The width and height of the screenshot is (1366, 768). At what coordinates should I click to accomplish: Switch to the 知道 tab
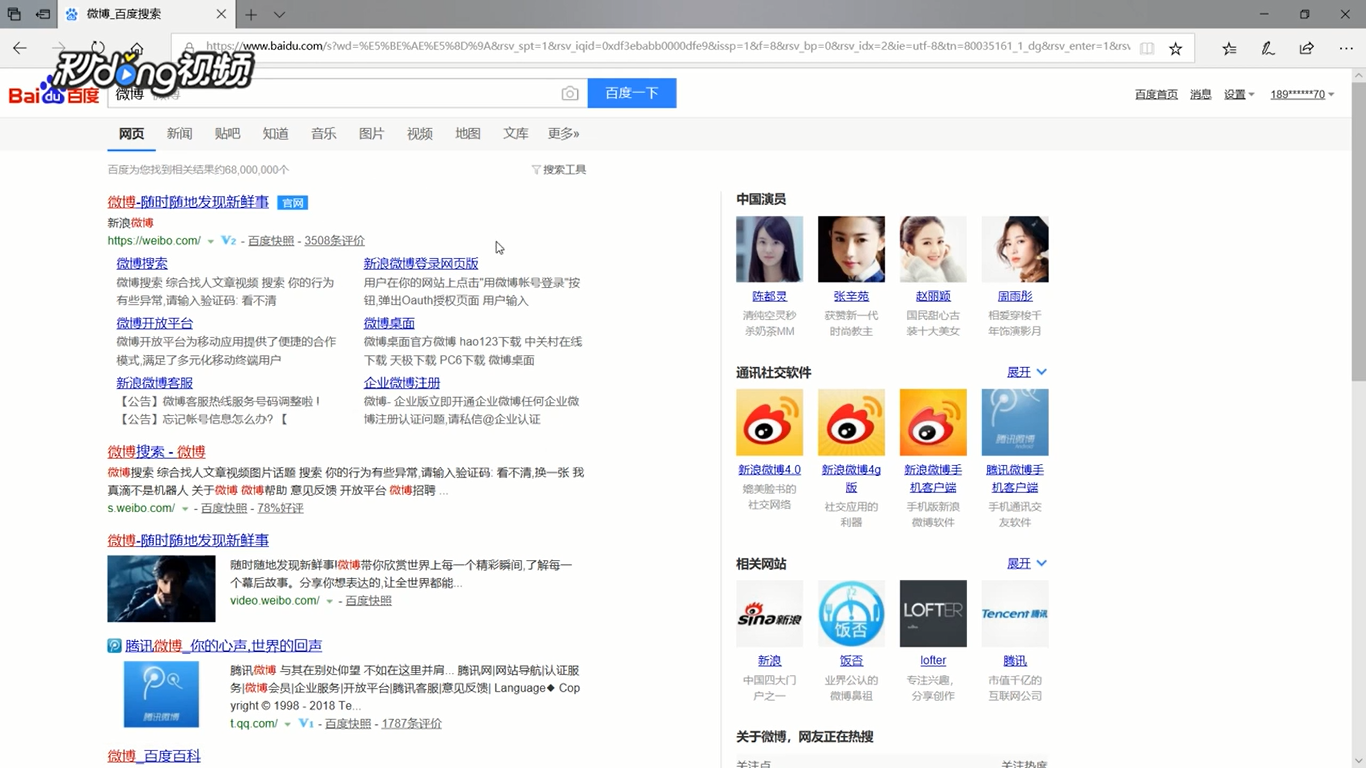pyautogui.click(x=275, y=133)
